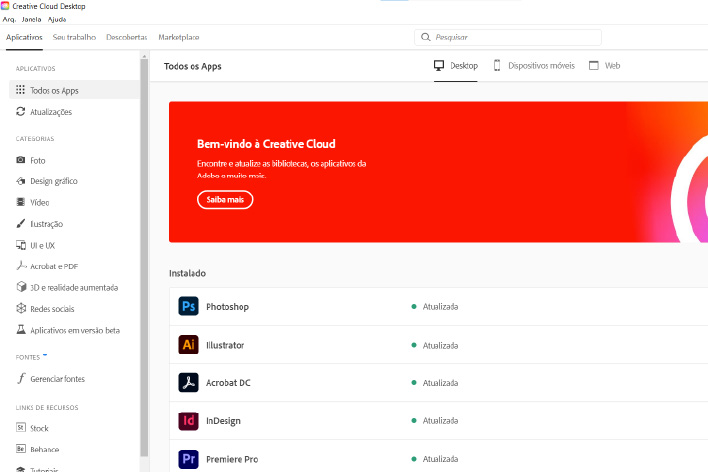Image resolution: width=708 pixels, height=472 pixels.
Task: Select the Design gráfico icon
Action: [21, 181]
